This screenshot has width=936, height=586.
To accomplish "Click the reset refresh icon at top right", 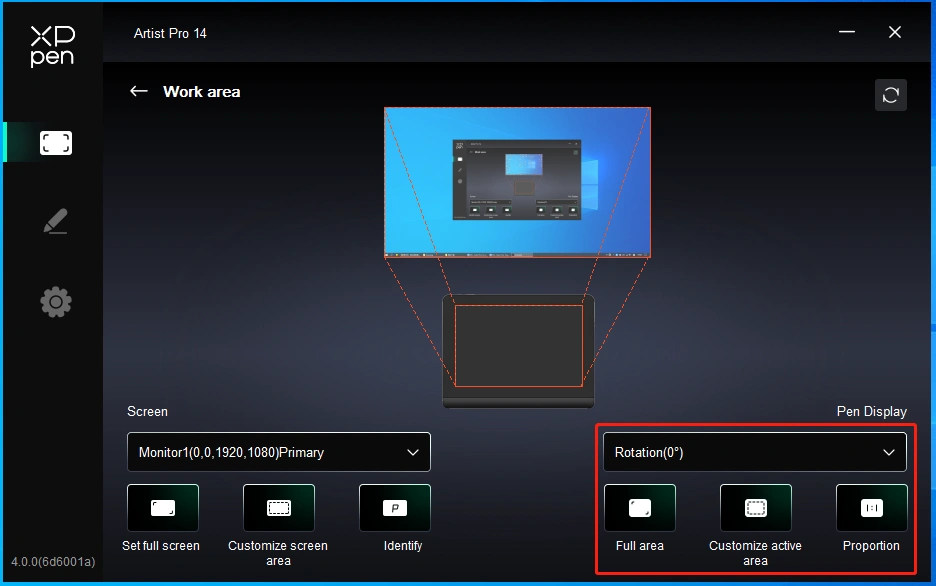I will pos(891,95).
